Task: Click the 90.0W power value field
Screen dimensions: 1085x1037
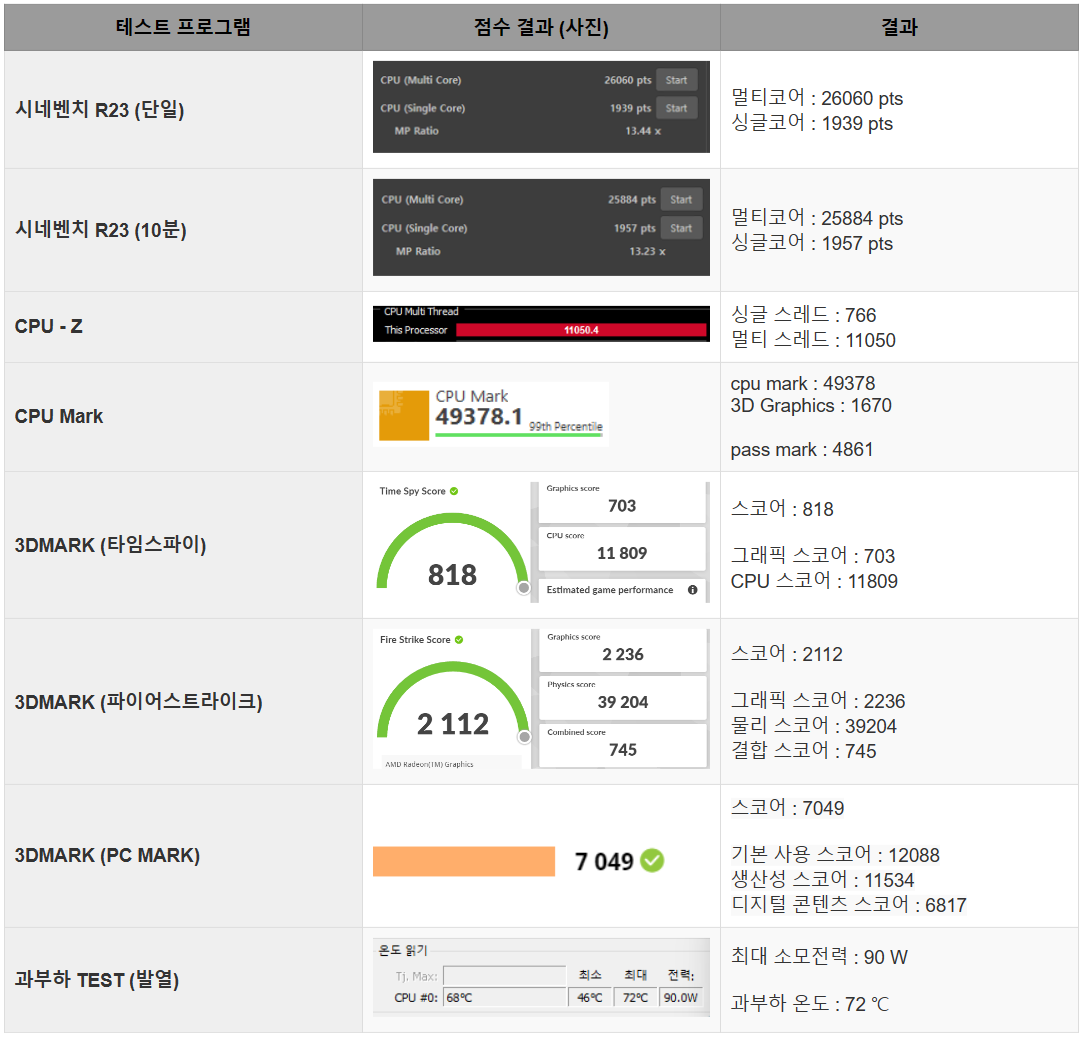Action: [x=681, y=998]
